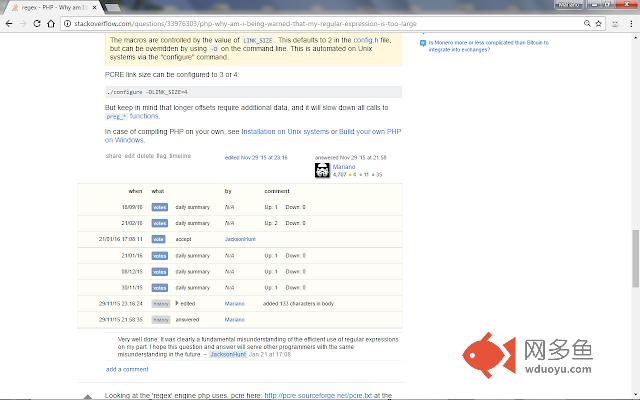Open JacksonHunt link in the accept row
640x400 pixels.
[x=240, y=239]
